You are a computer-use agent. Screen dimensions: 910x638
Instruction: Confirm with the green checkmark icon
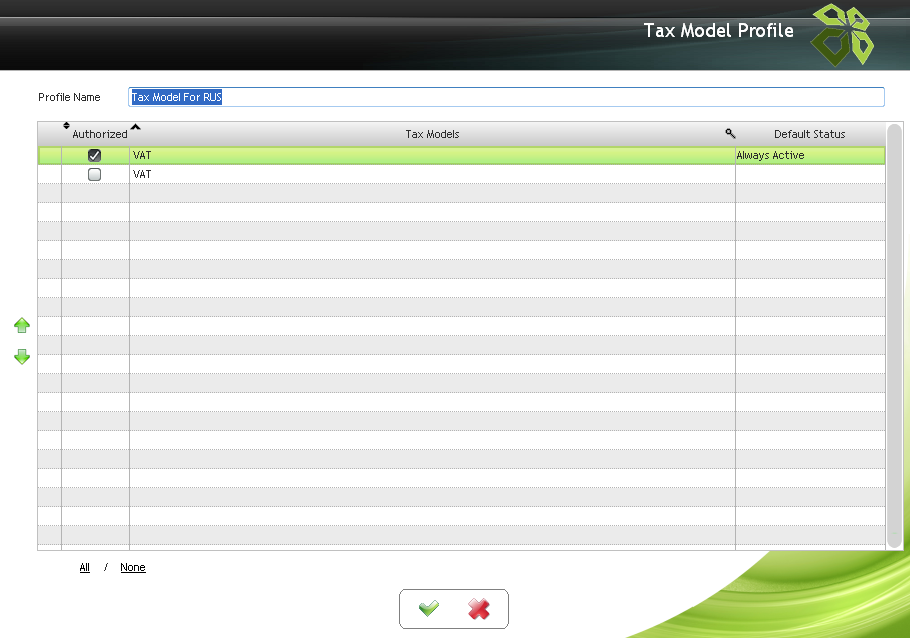429,609
